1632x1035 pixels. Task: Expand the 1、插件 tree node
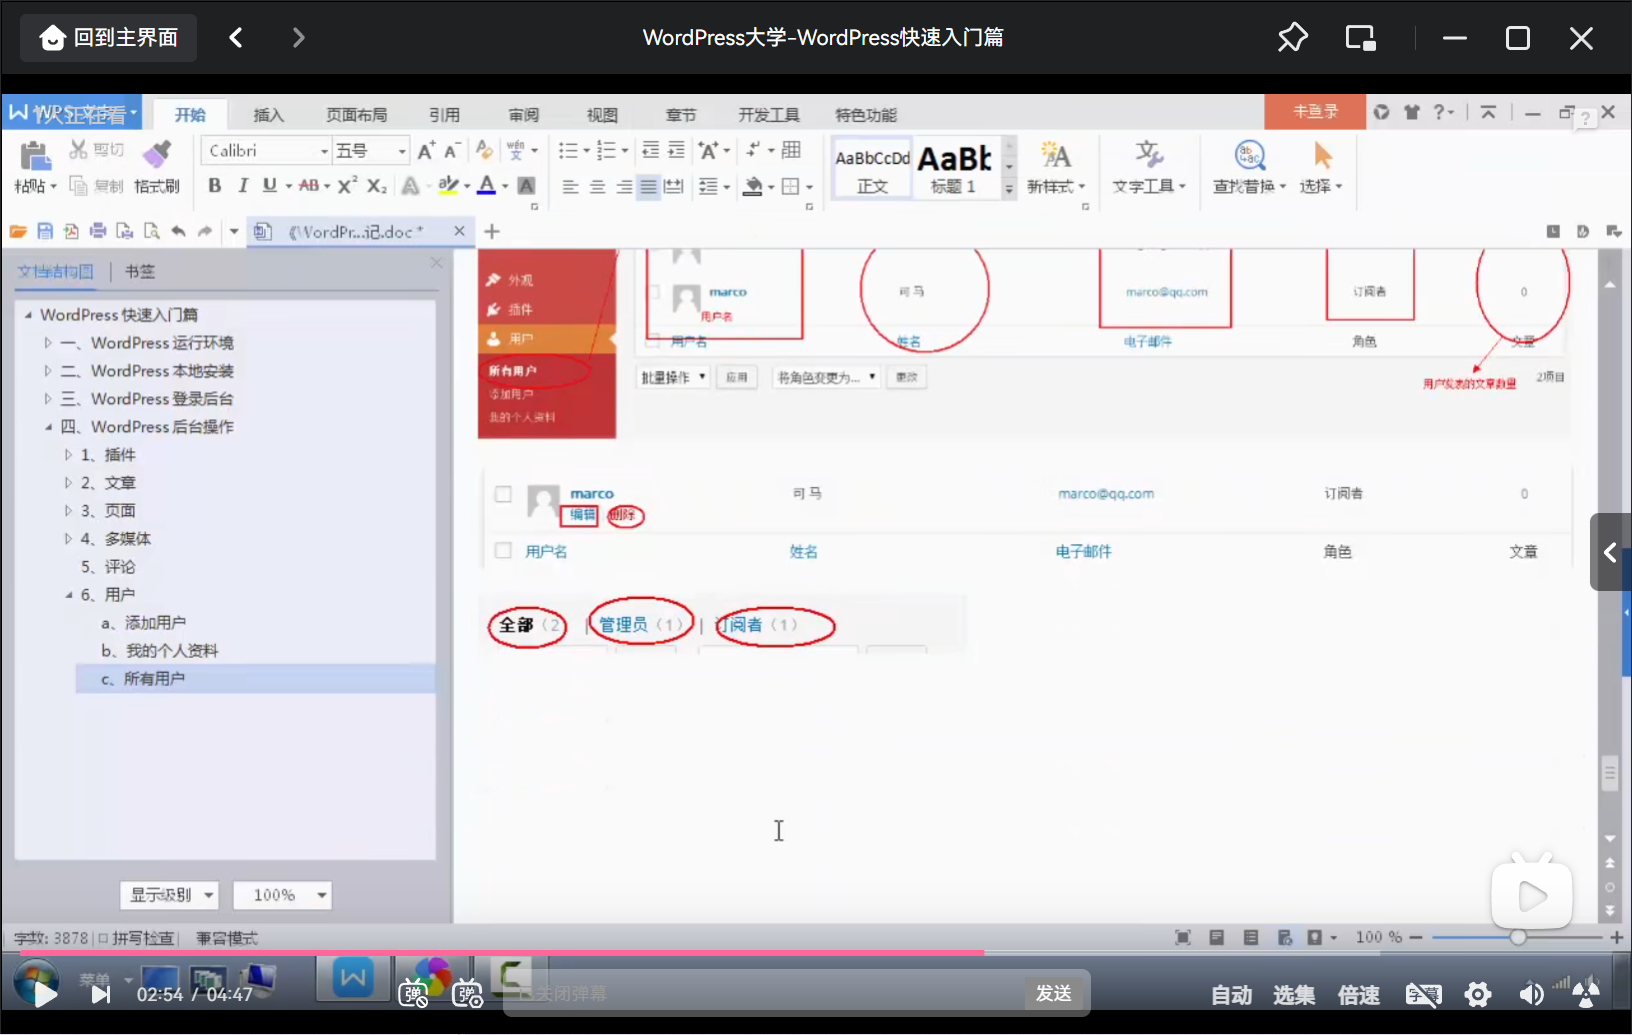(68, 455)
